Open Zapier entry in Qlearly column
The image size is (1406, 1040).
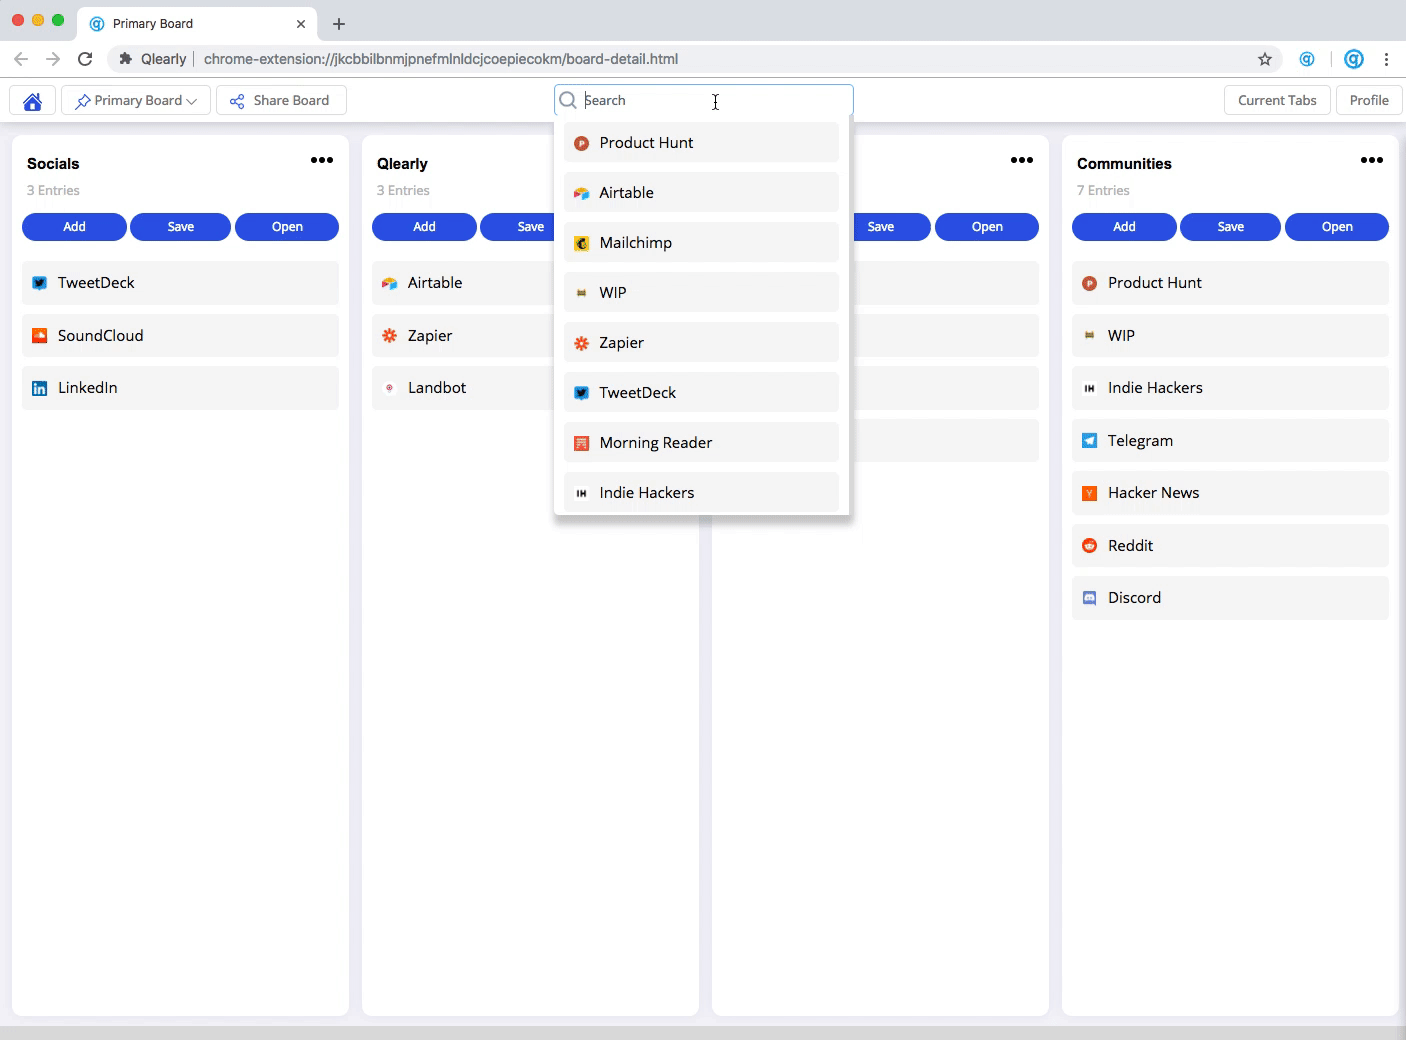point(463,336)
